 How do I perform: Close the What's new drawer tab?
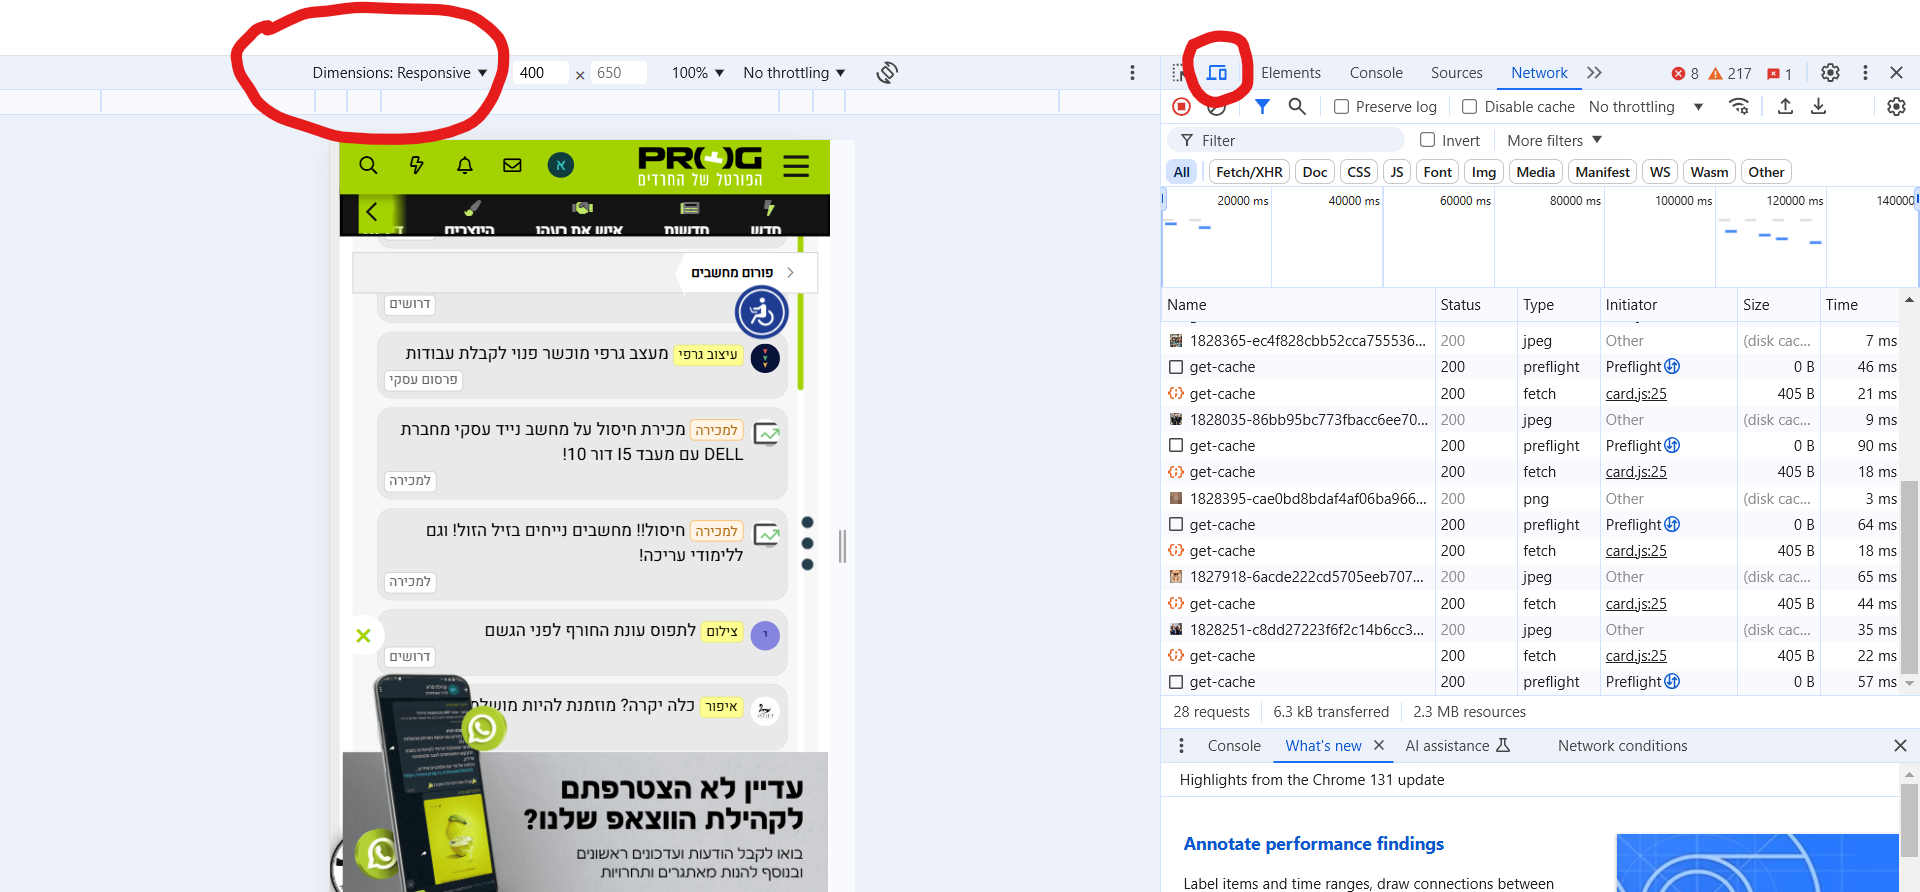1379,746
